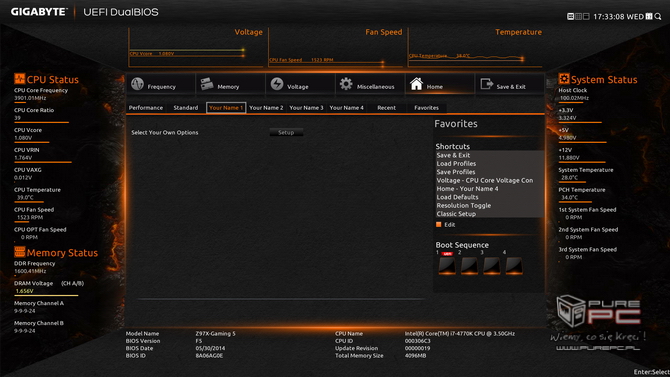Click the Host Clock value 100.02MHz
The width and height of the screenshot is (670, 377).
[x=574, y=98]
